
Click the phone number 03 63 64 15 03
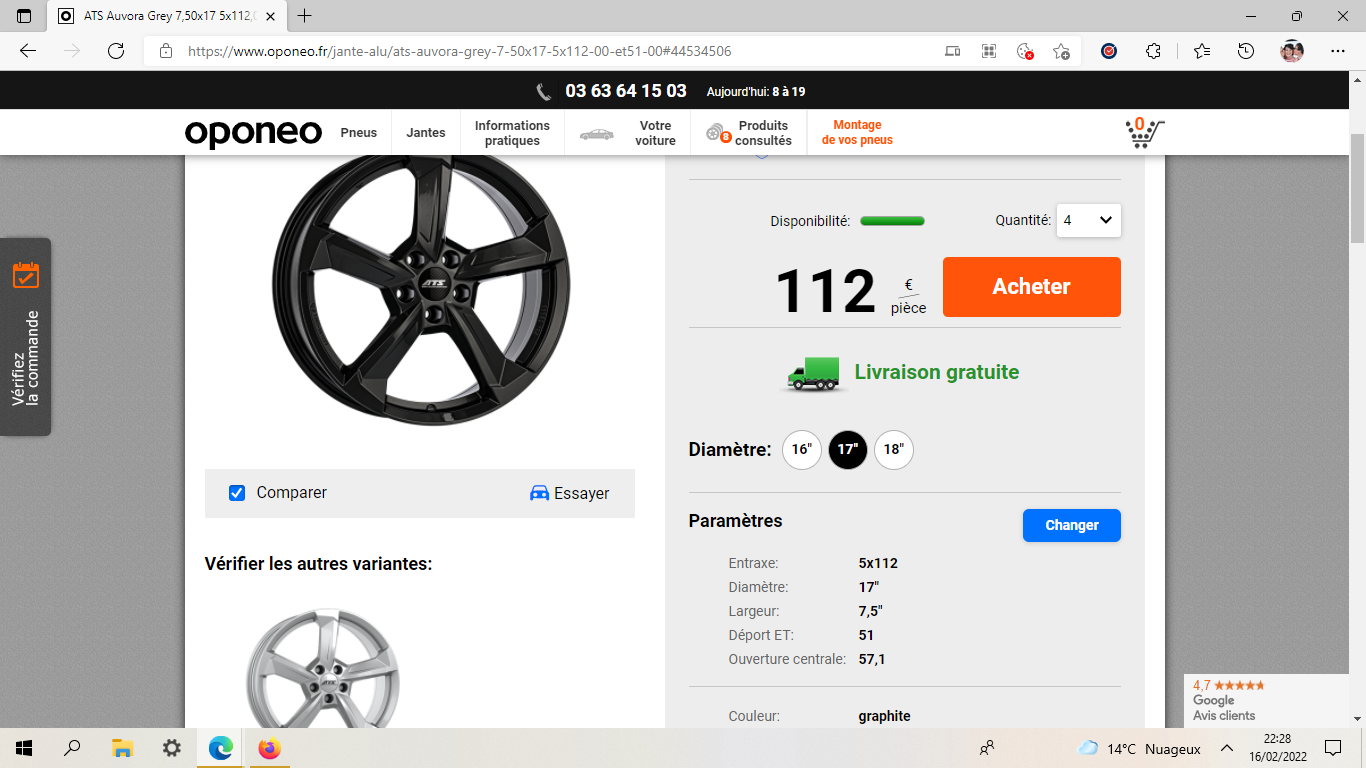coord(626,91)
